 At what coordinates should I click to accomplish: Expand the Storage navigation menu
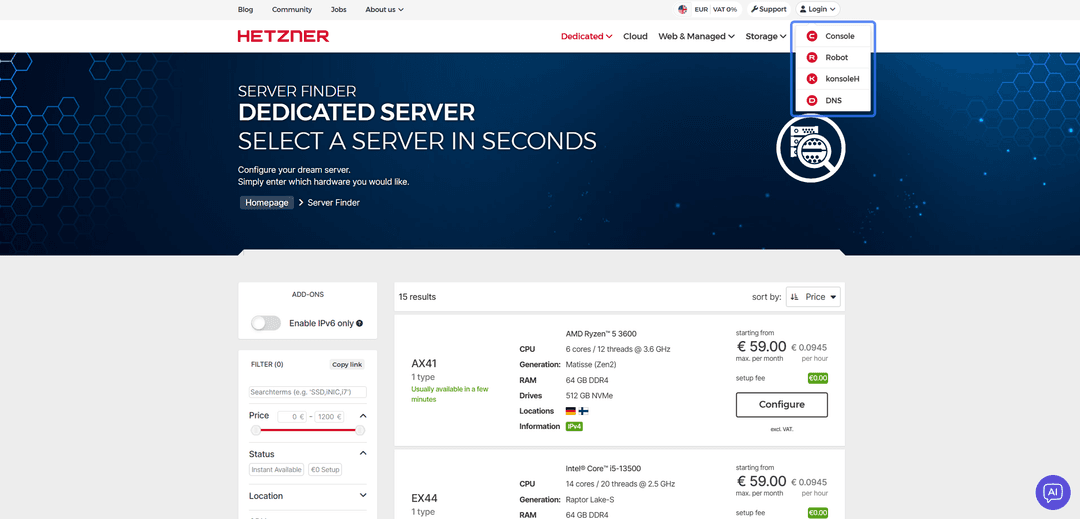pyautogui.click(x=766, y=36)
